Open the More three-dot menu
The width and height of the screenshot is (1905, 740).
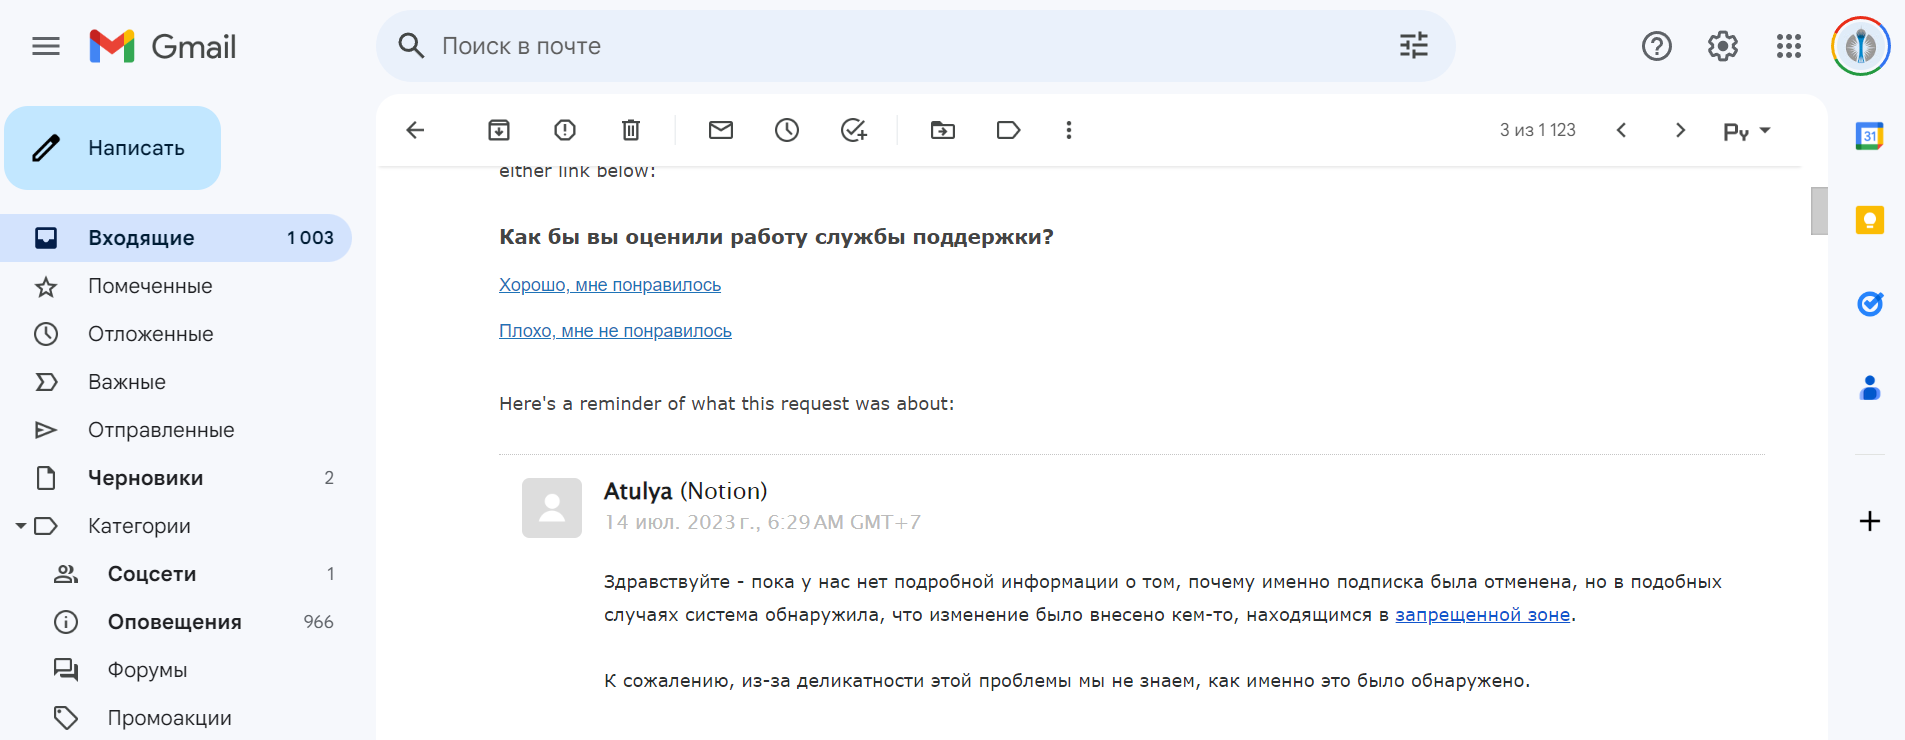tap(1068, 130)
